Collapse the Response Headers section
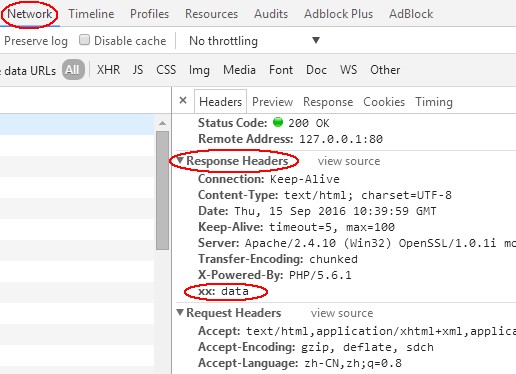The image size is (516, 374). 180,160
